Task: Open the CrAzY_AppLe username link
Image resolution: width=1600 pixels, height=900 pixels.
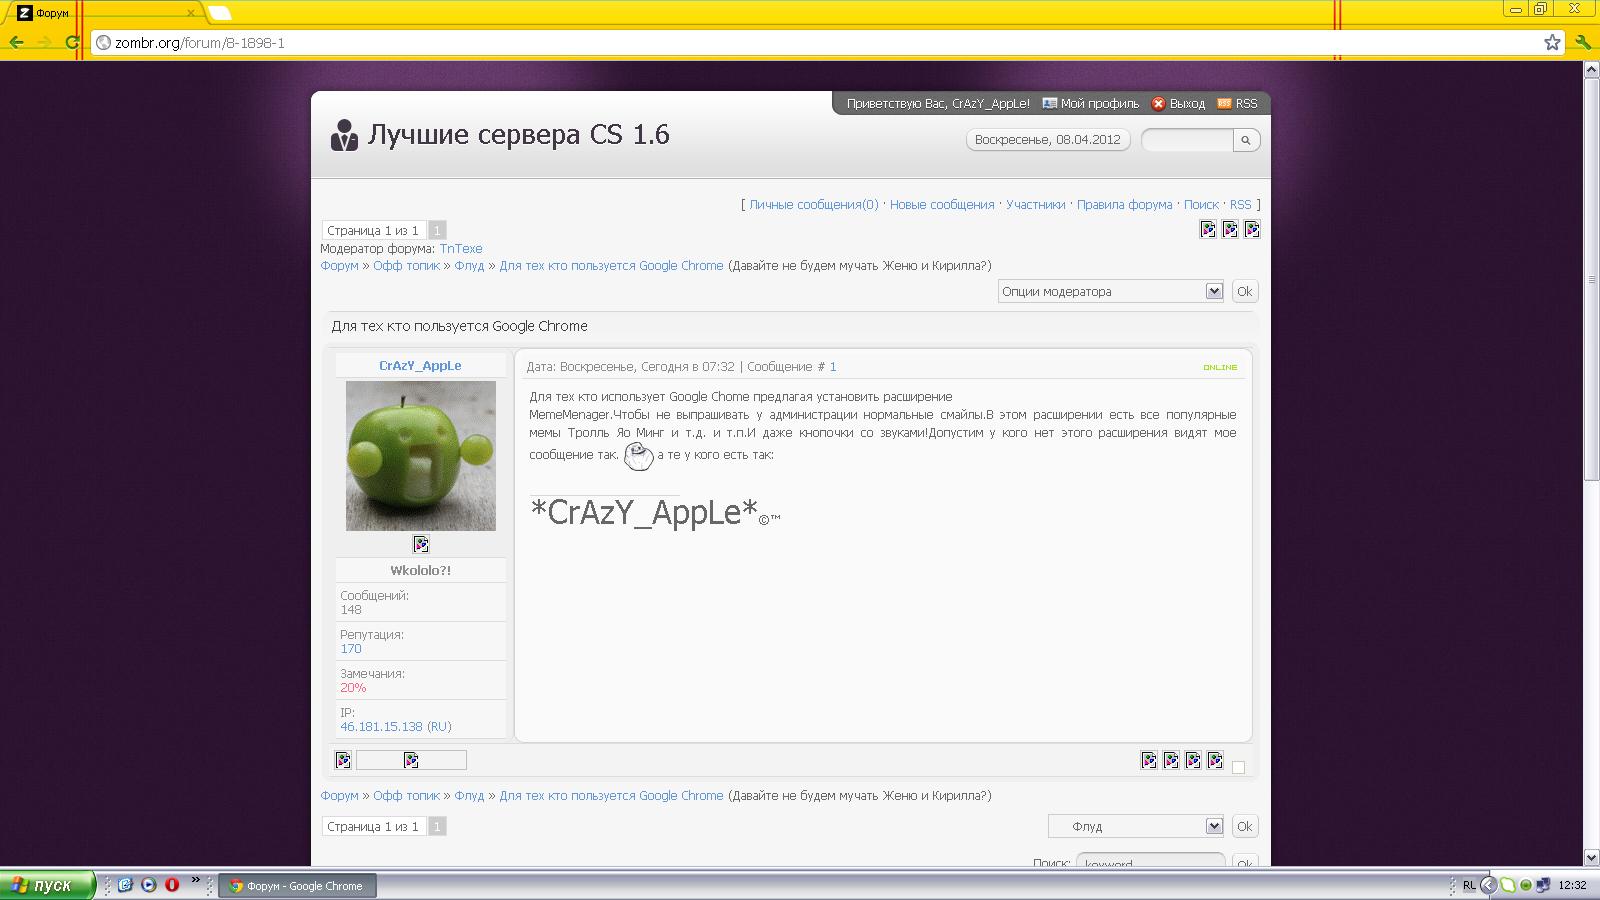Action: pos(420,365)
